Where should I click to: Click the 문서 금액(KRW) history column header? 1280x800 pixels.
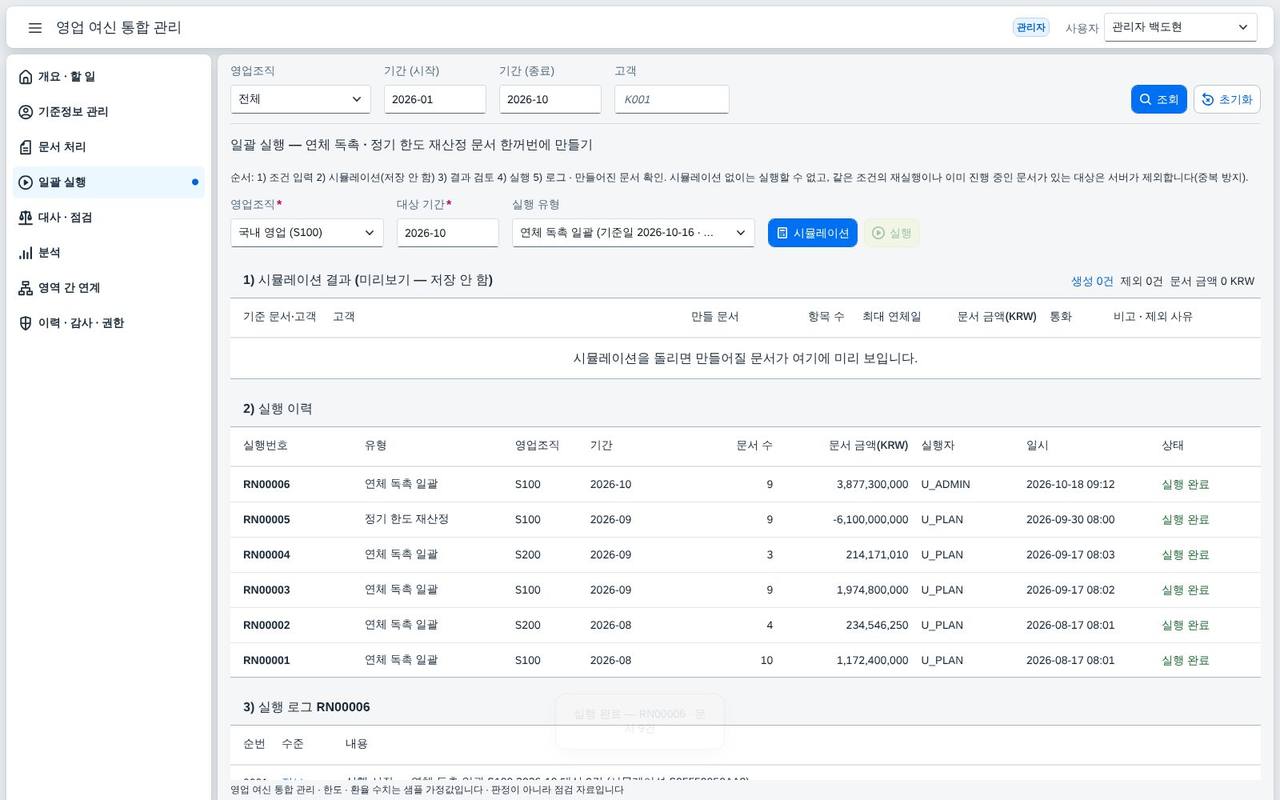[x=868, y=445]
